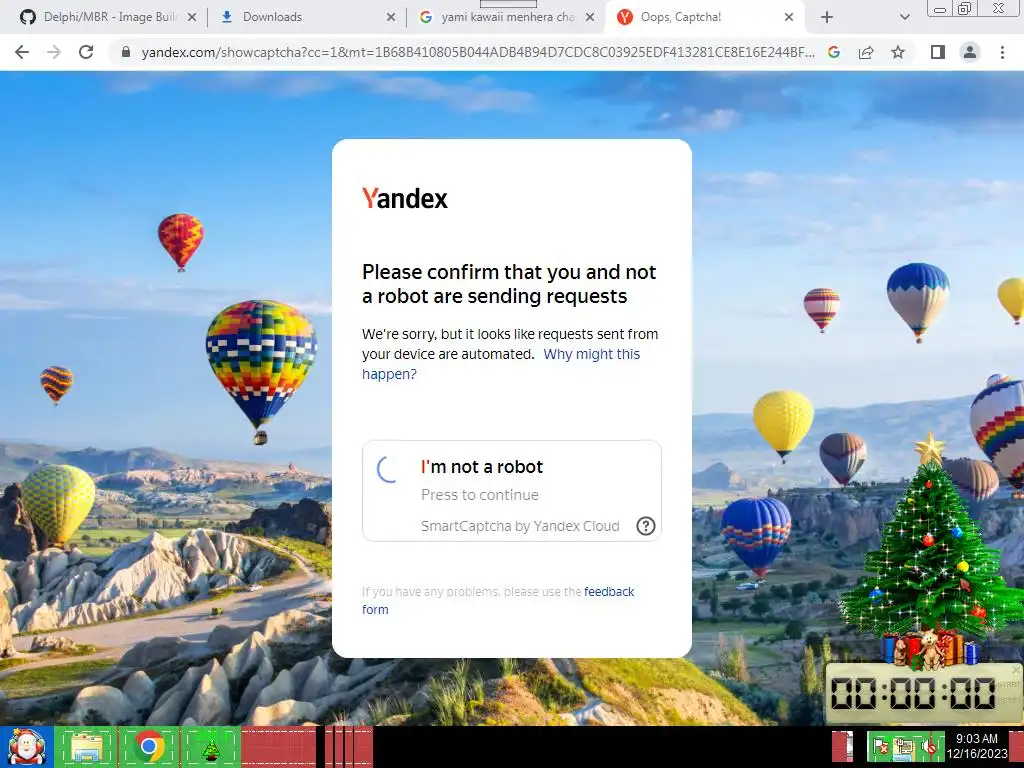Open the Chrome three-dot menu
This screenshot has height=768, width=1024.
(1002, 52)
